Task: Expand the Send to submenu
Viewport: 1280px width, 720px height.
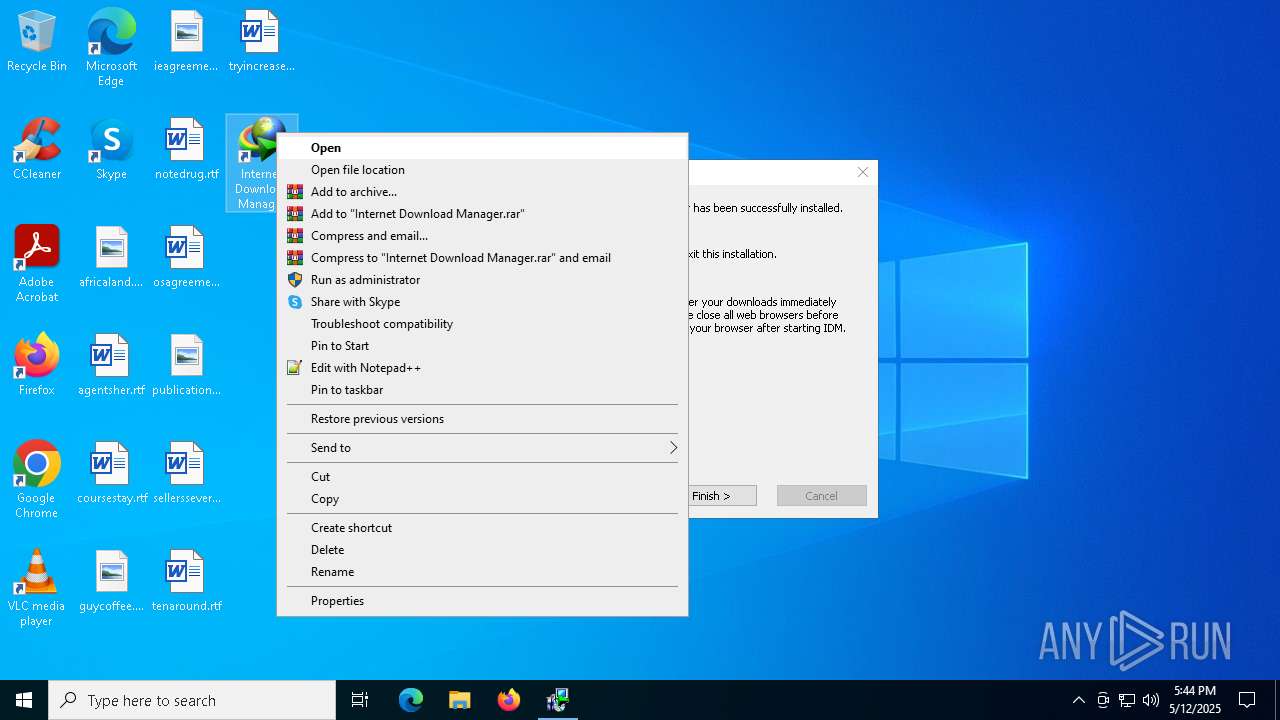Action: point(482,448)
